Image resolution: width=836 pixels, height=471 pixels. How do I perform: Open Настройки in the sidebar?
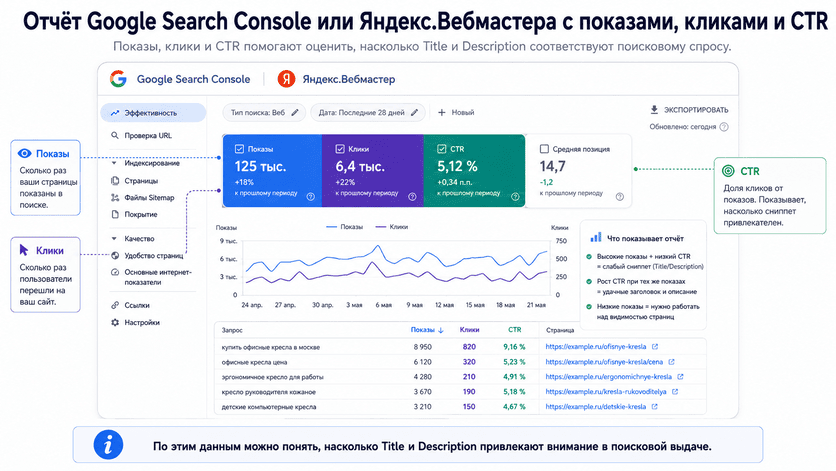tap(142, 322)
